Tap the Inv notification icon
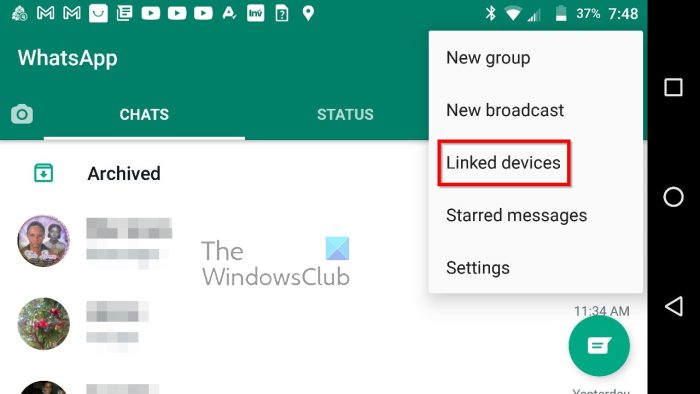Screen dimensions: 700x394 (255, 13)
